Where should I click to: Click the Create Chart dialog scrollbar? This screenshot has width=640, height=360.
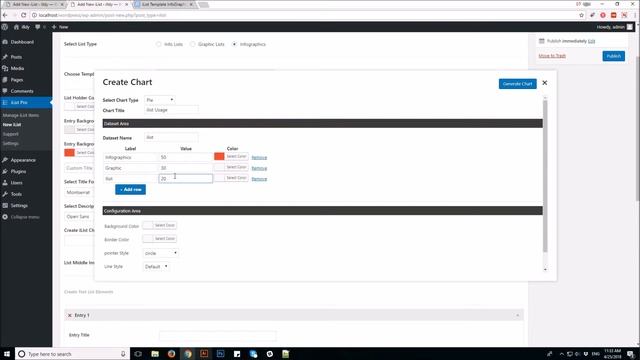pyautogui.click(x=545, y=176)
